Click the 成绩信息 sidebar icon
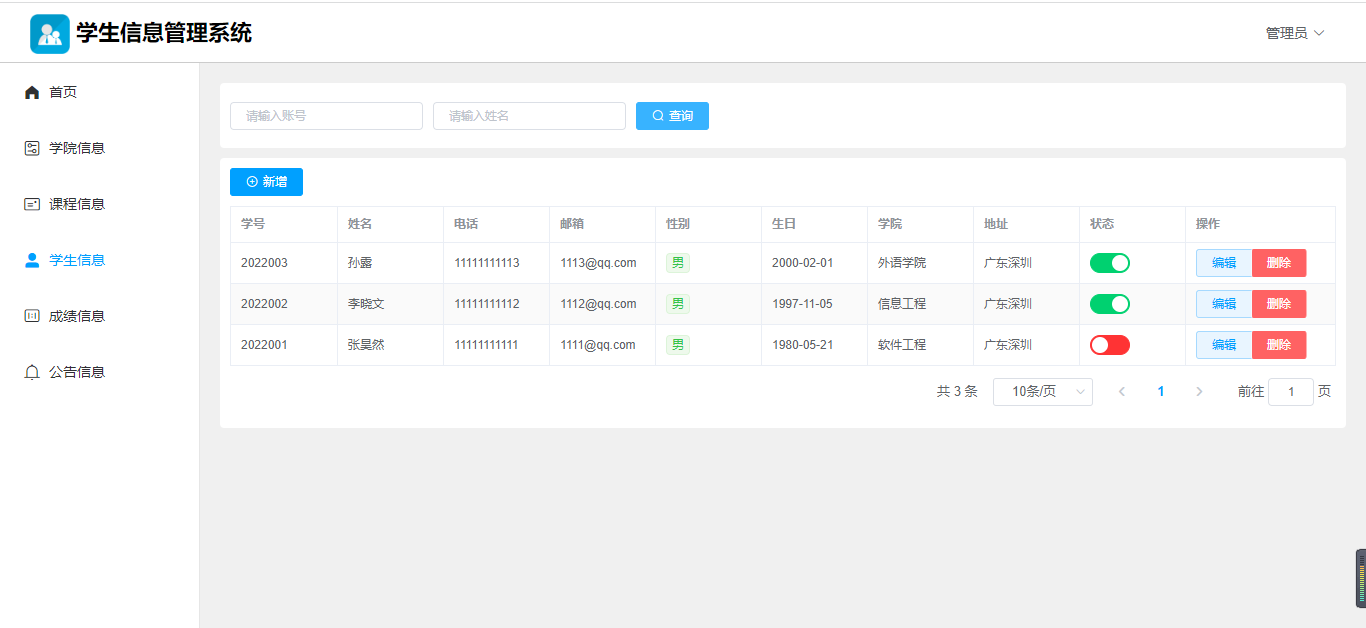This screenshot has width=1366, height=628. [32, 316]
